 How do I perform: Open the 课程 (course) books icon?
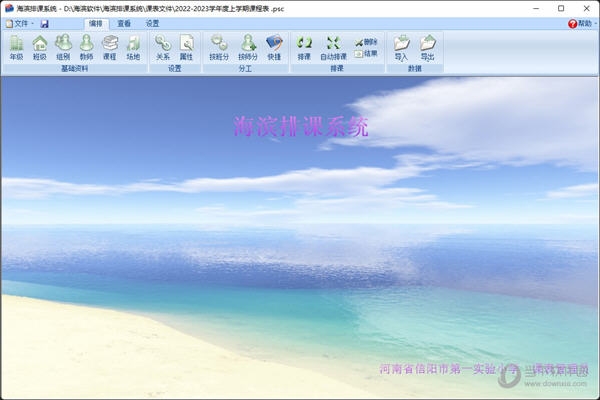110,47
